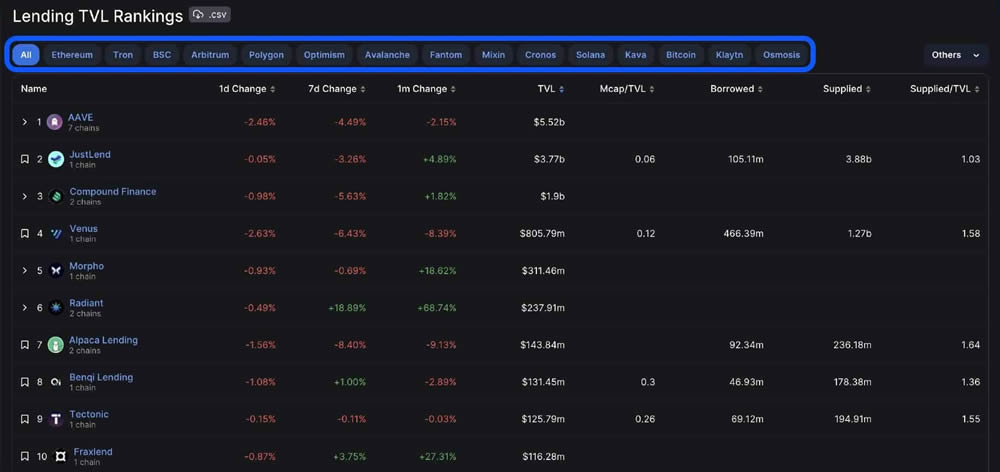Screen dimensions: 1000x472
Task: Click the Venus protocol logo icon
Action: click(x=55, y=233)
